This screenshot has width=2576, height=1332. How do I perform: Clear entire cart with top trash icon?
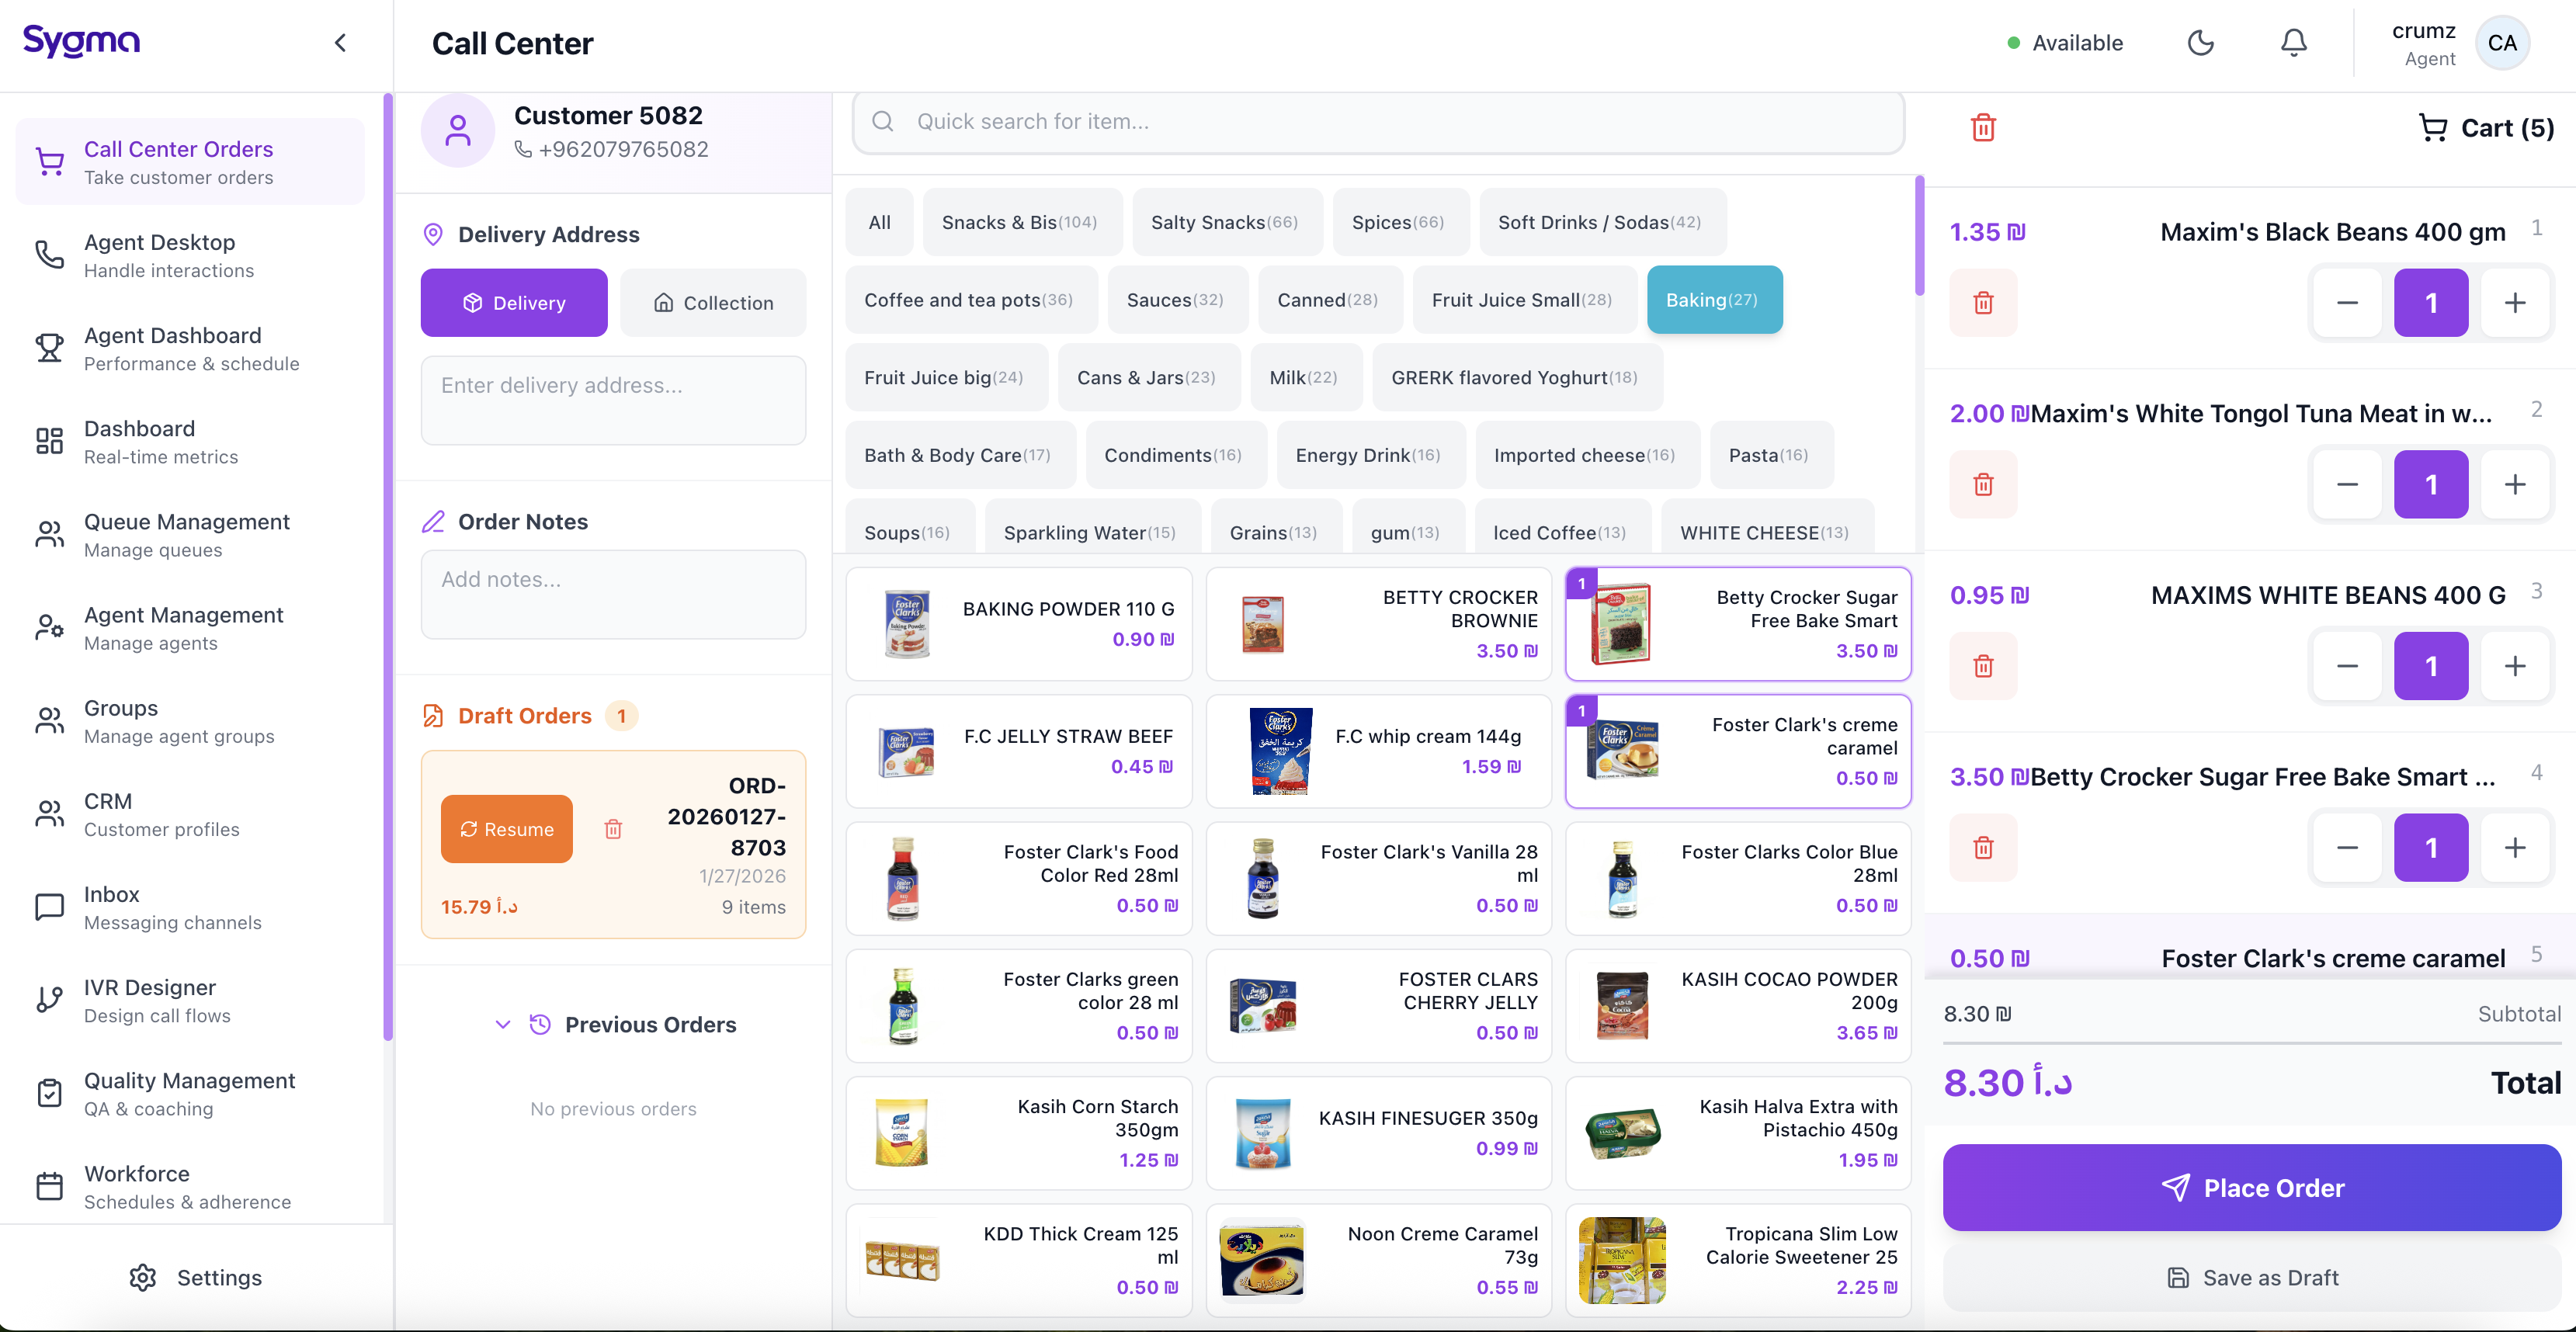coord(1983,128)
